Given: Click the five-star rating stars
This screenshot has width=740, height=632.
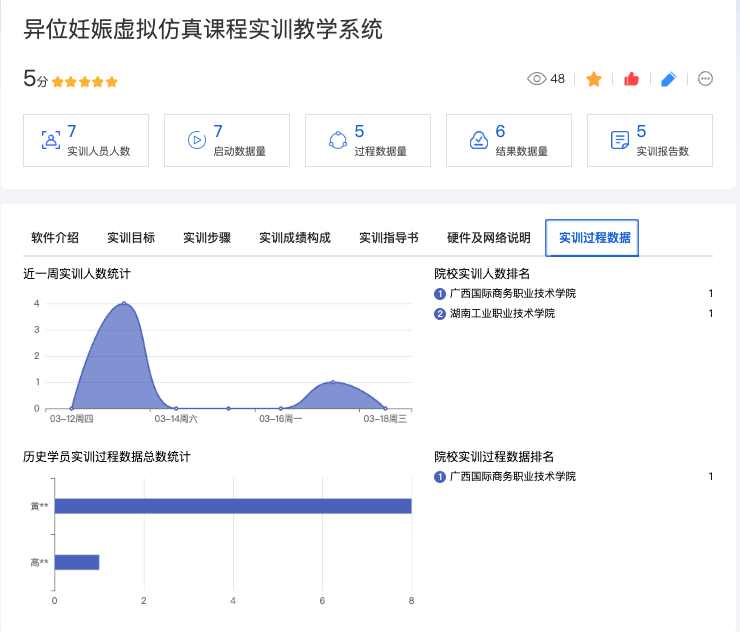Looking at the screenshot, I should 85,82.
